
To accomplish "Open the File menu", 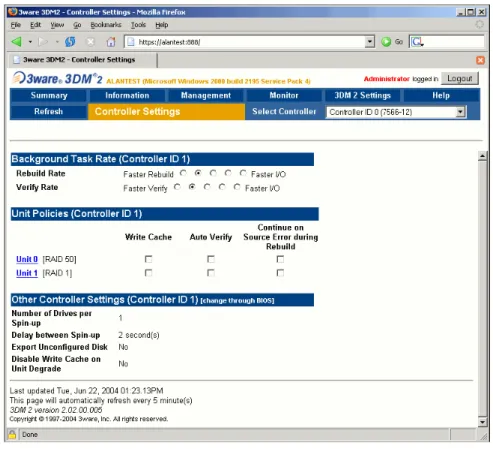I will point(15,25).
